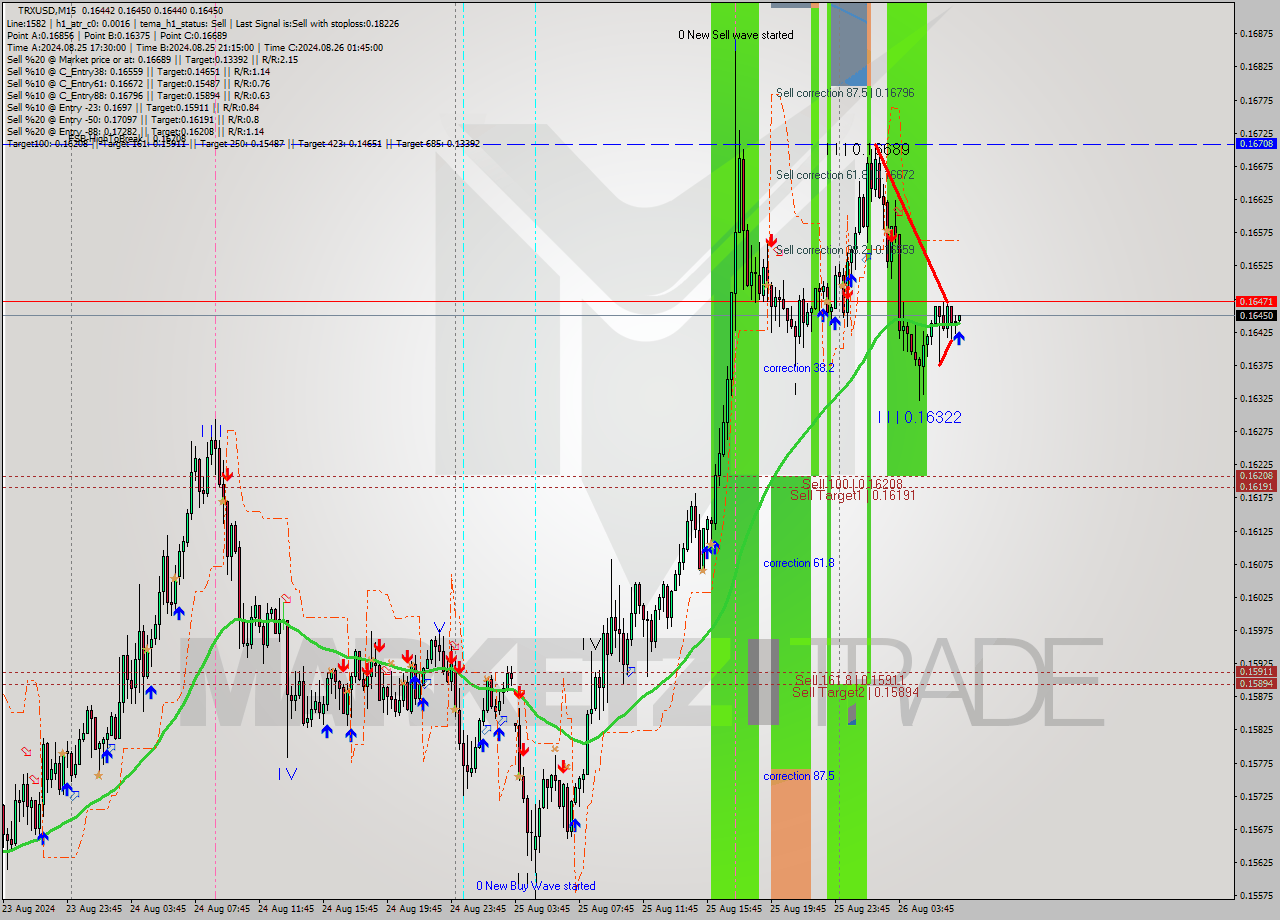Select the 'correction 87.5' blue label

tap(798, 776)
